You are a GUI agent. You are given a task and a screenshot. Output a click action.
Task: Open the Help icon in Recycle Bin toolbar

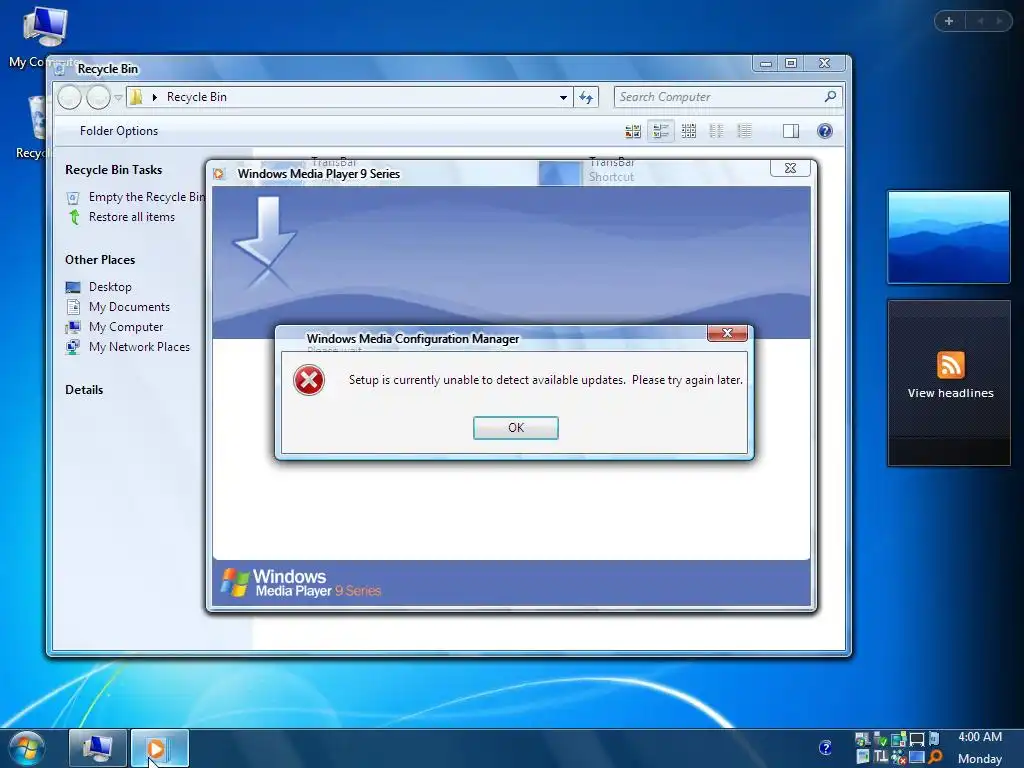coord(825,131)
